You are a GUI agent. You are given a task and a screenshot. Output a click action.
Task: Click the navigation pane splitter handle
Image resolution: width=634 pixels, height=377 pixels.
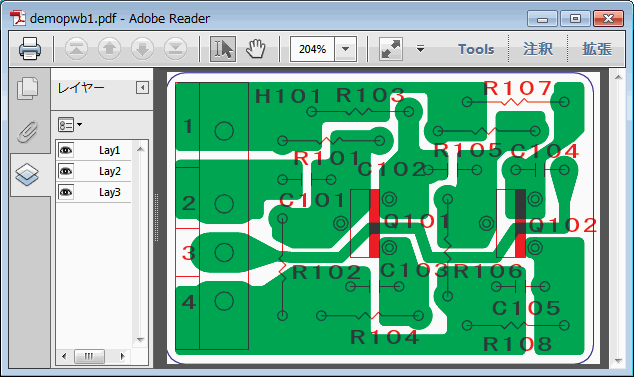[156, 218]
